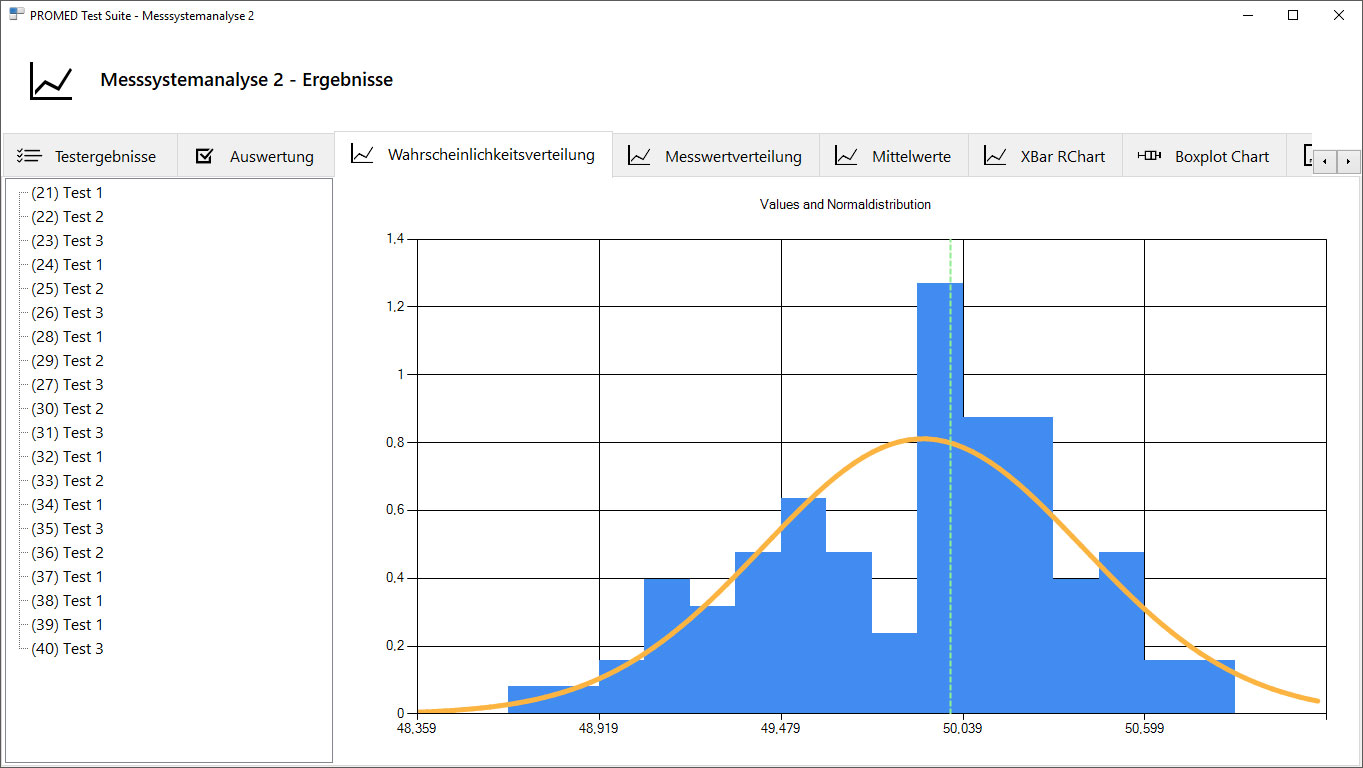Select tree item (29) Test 2

(67, 361)
